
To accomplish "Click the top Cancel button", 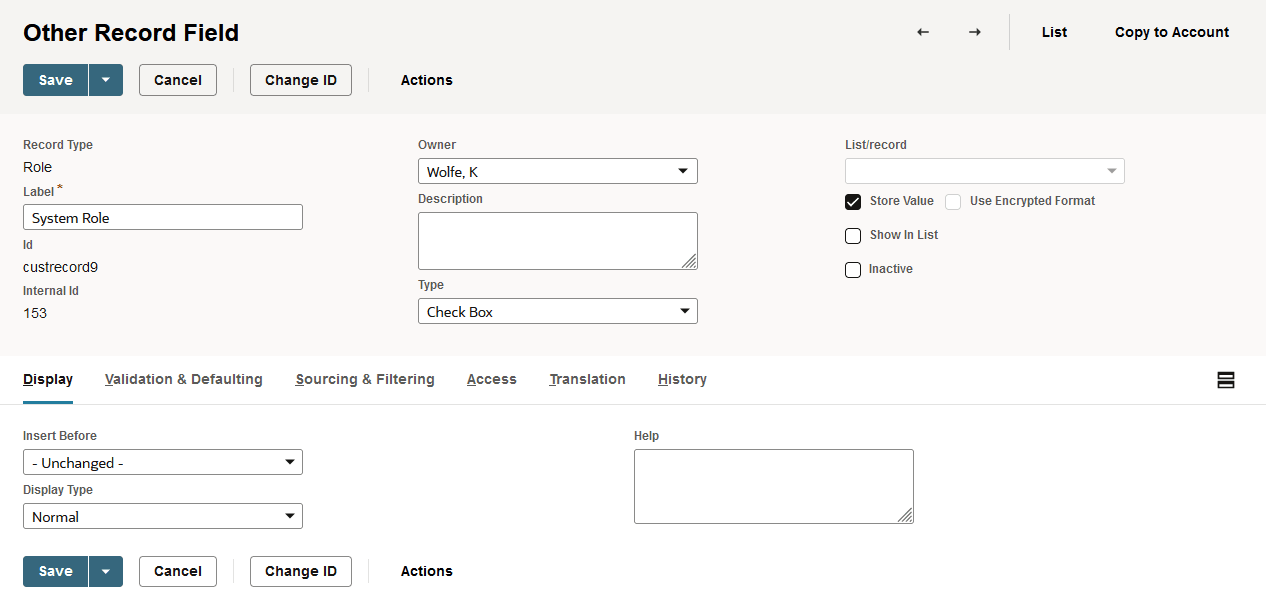I will [x=178, y=80].
